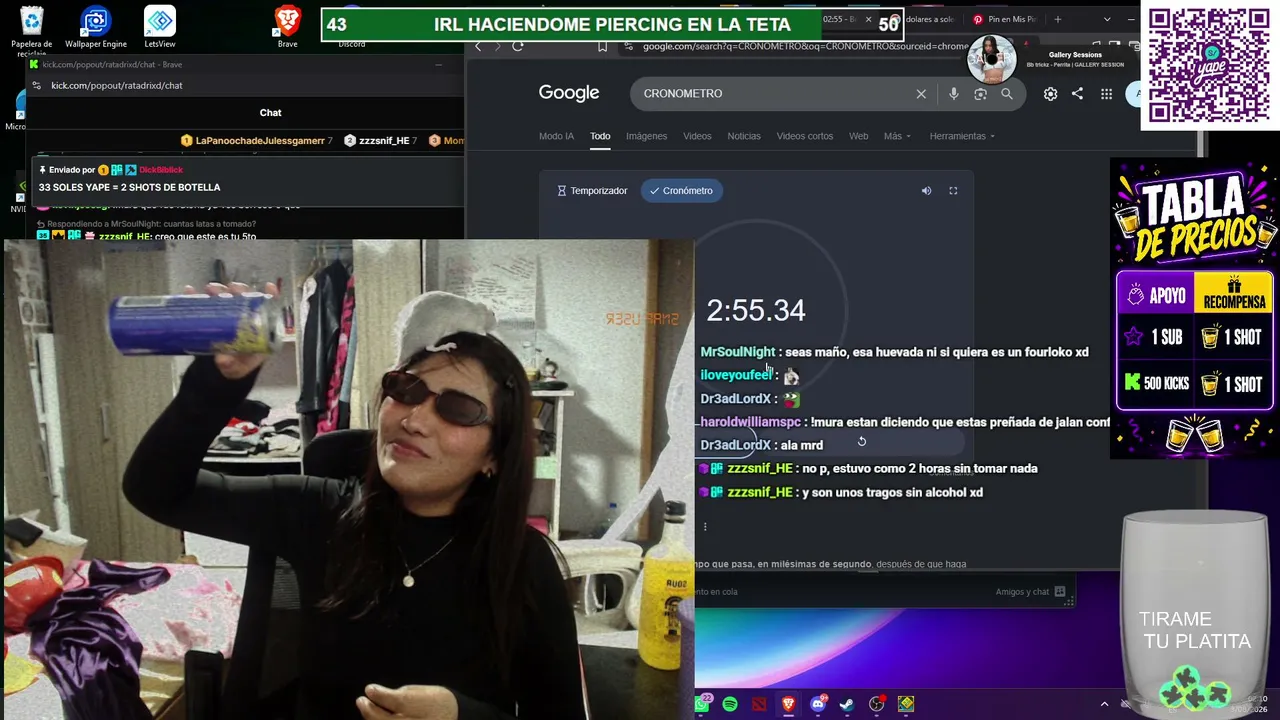Open the Papelera de reciclaje desktop icon
This screenshot has height=720, width=1280.
click(x=32, y=29)
